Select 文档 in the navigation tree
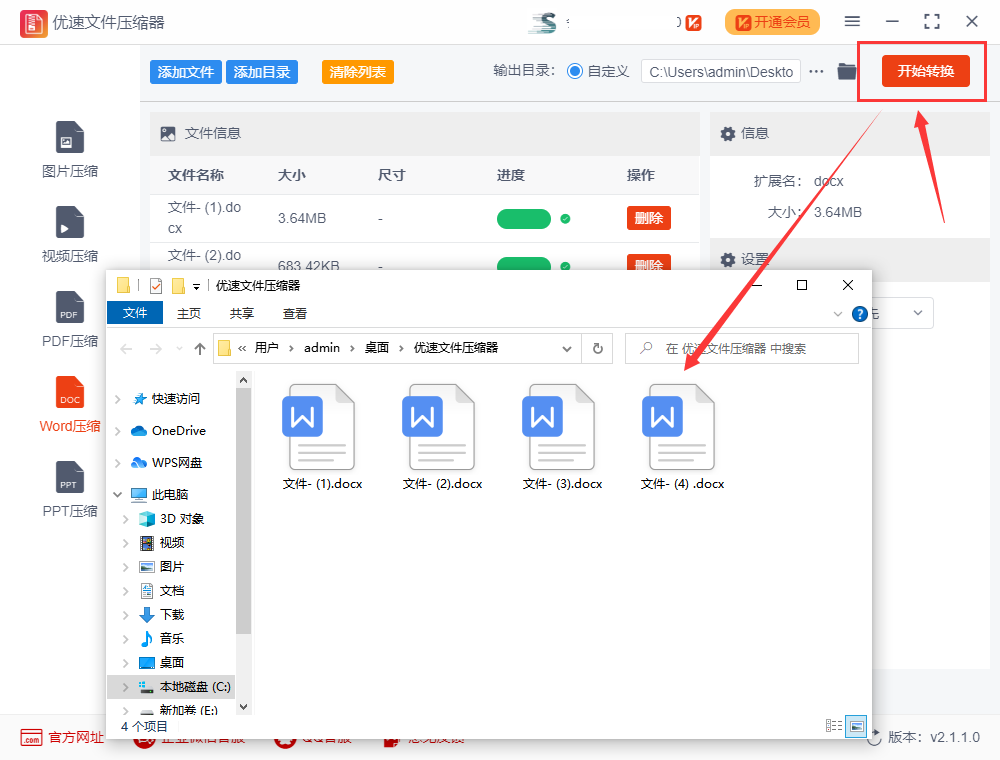The height and width of the screenshot is (760, 1000). tap(172, 590)
